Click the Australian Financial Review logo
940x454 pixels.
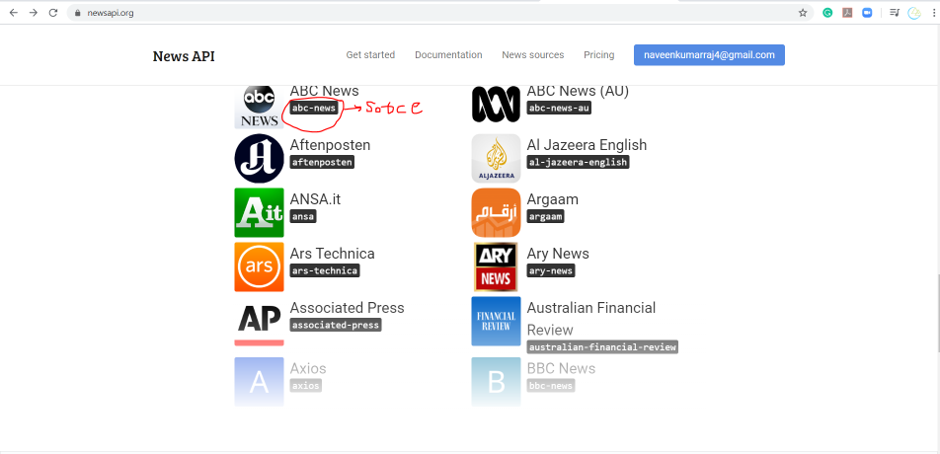(496, 321)
